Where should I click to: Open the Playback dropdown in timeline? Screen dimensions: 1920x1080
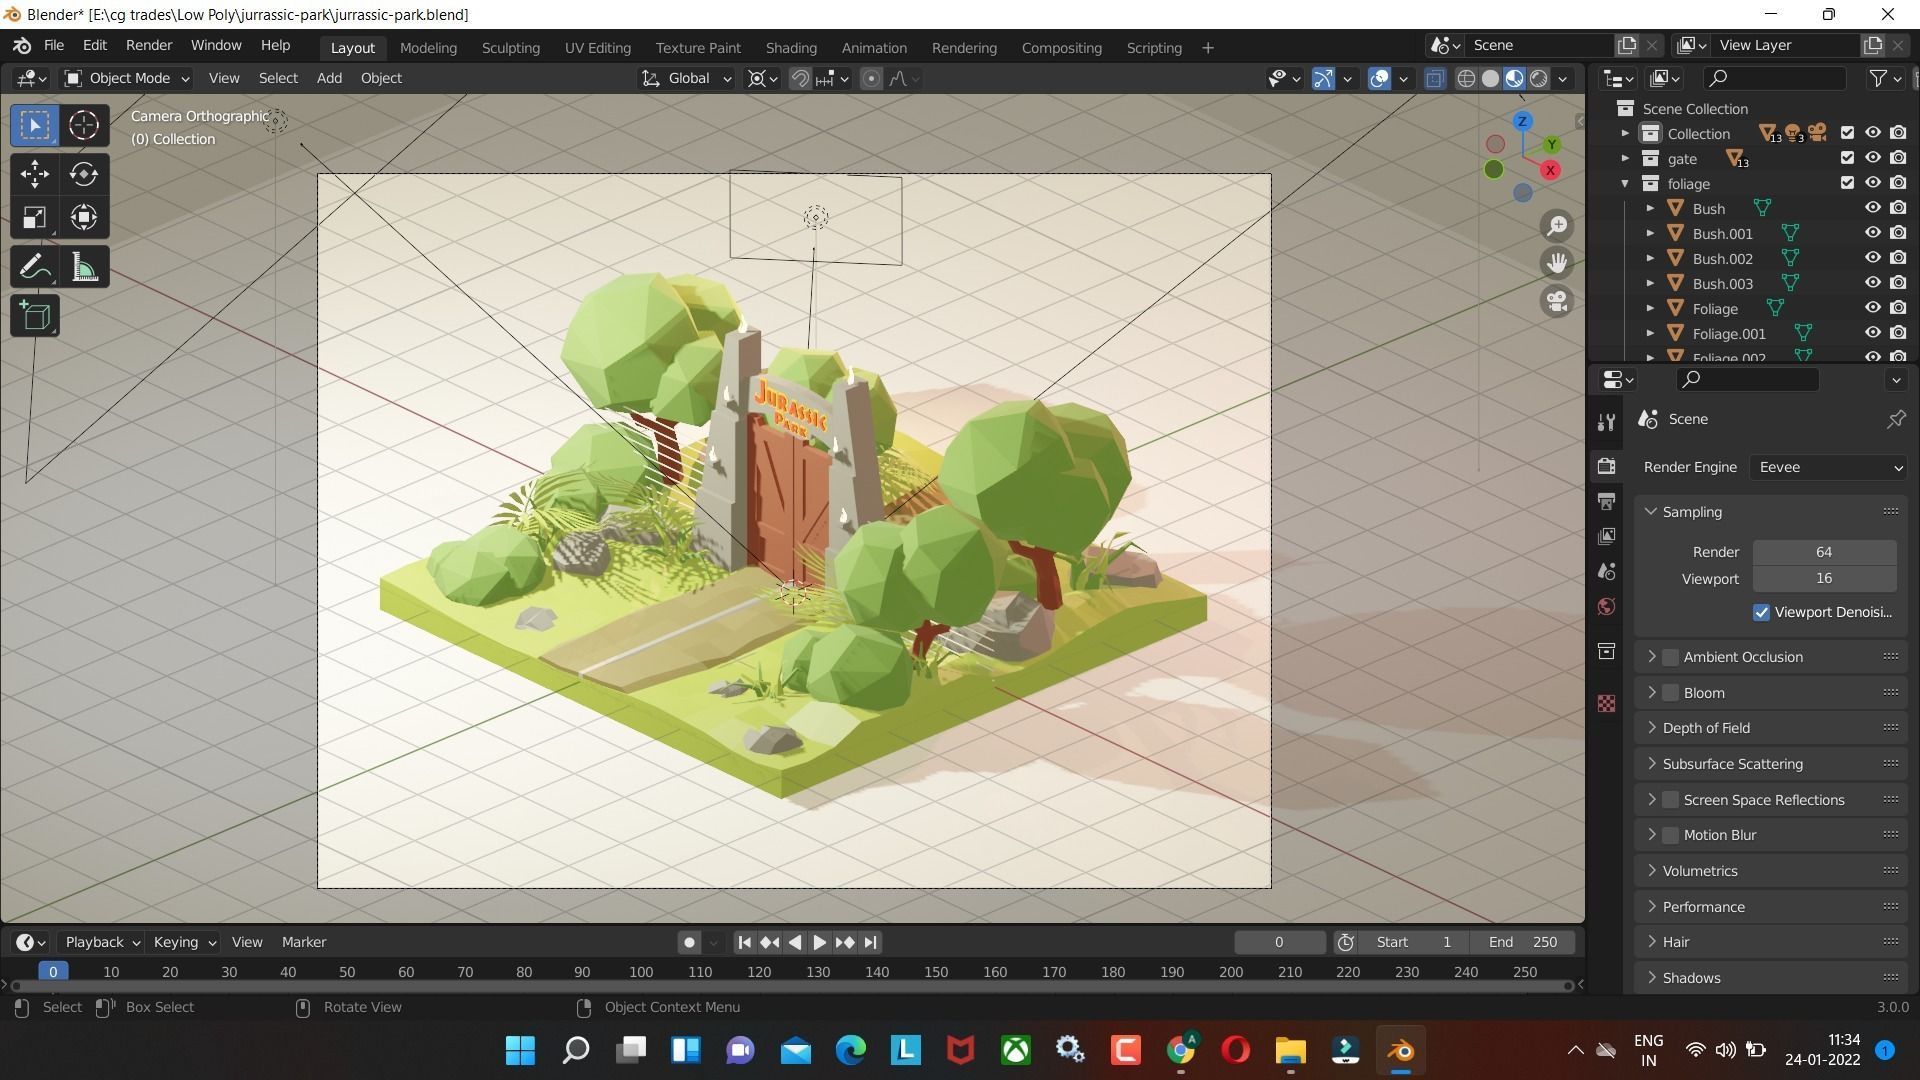102,942
